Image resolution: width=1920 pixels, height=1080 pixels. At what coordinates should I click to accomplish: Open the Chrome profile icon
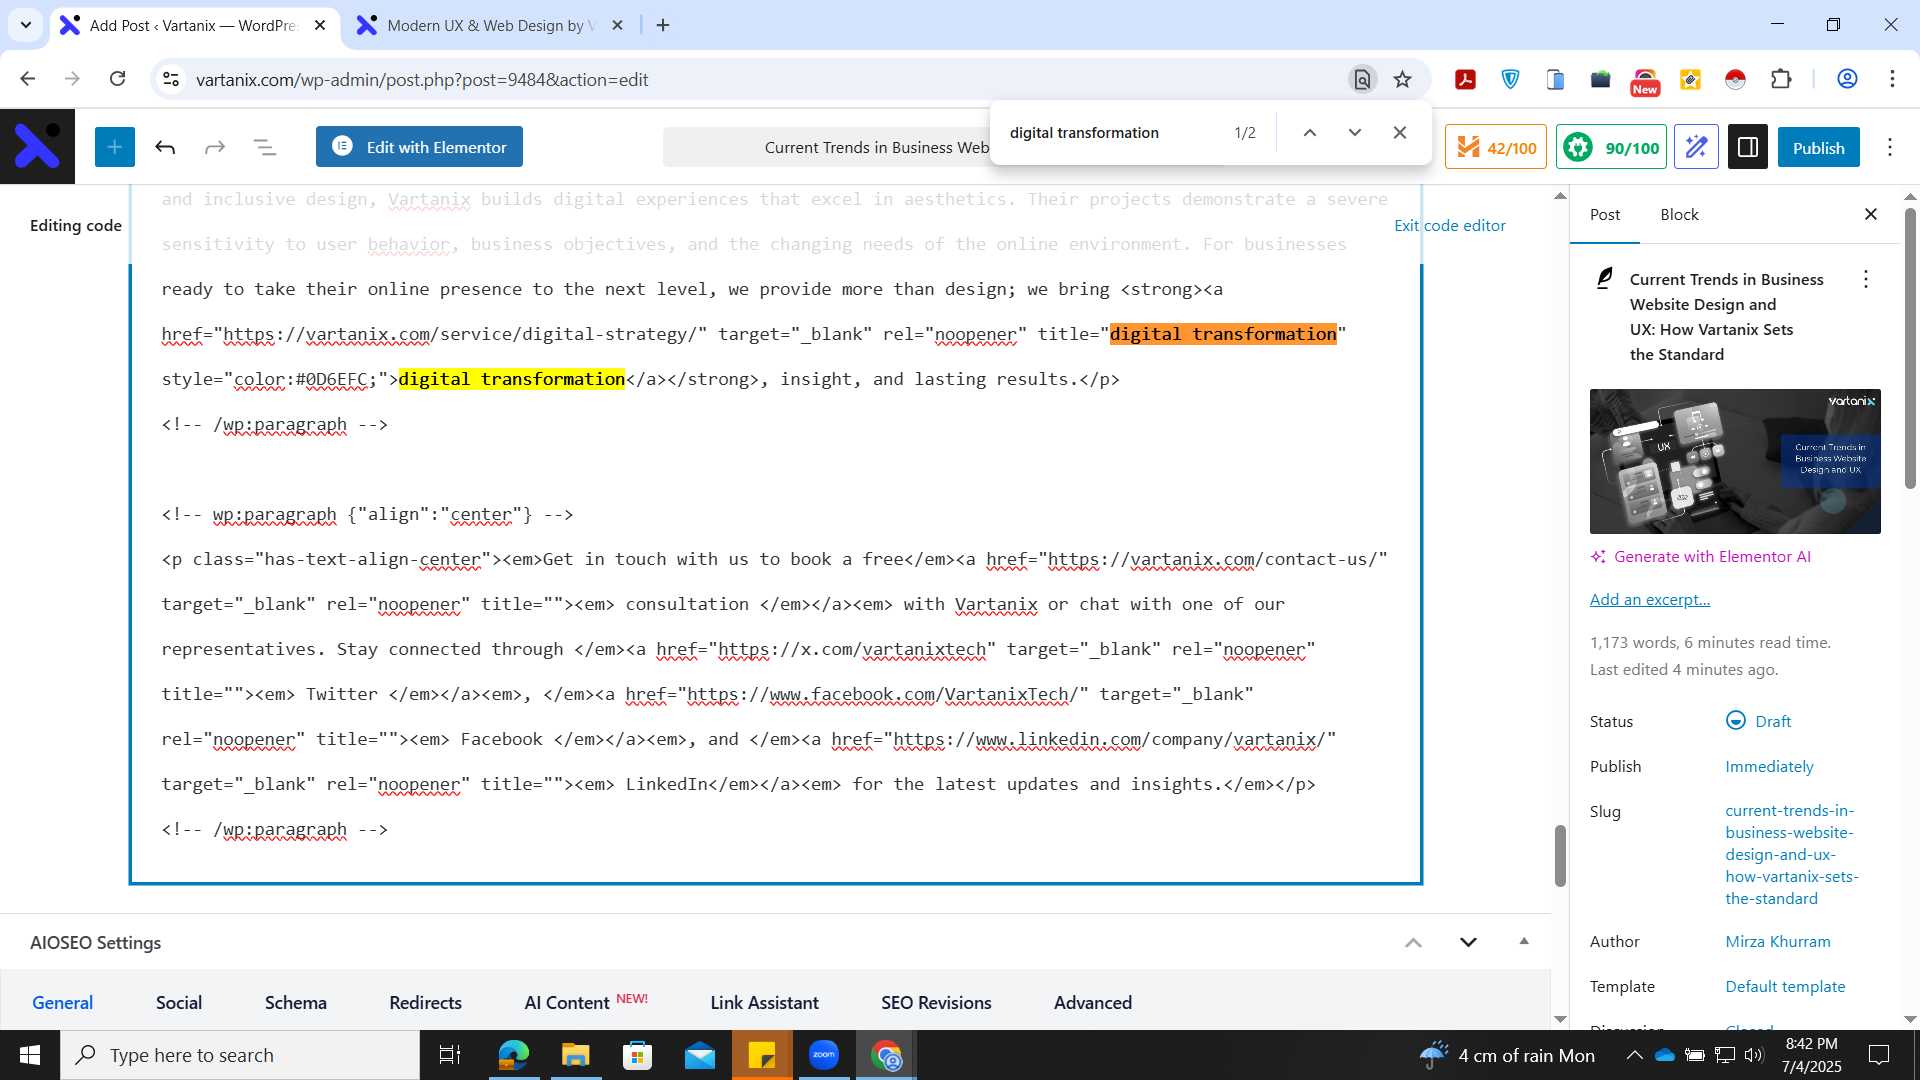[x=1847, y=79]
